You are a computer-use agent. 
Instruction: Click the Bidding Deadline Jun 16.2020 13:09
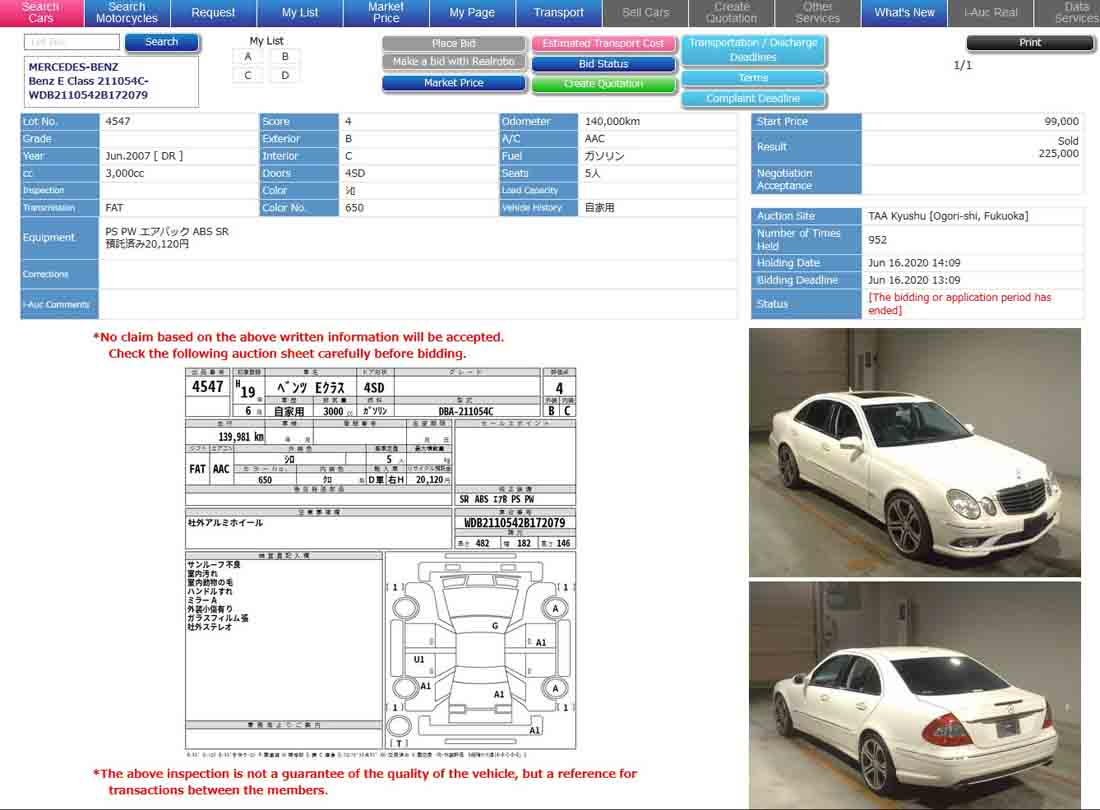tap(914, 280)
